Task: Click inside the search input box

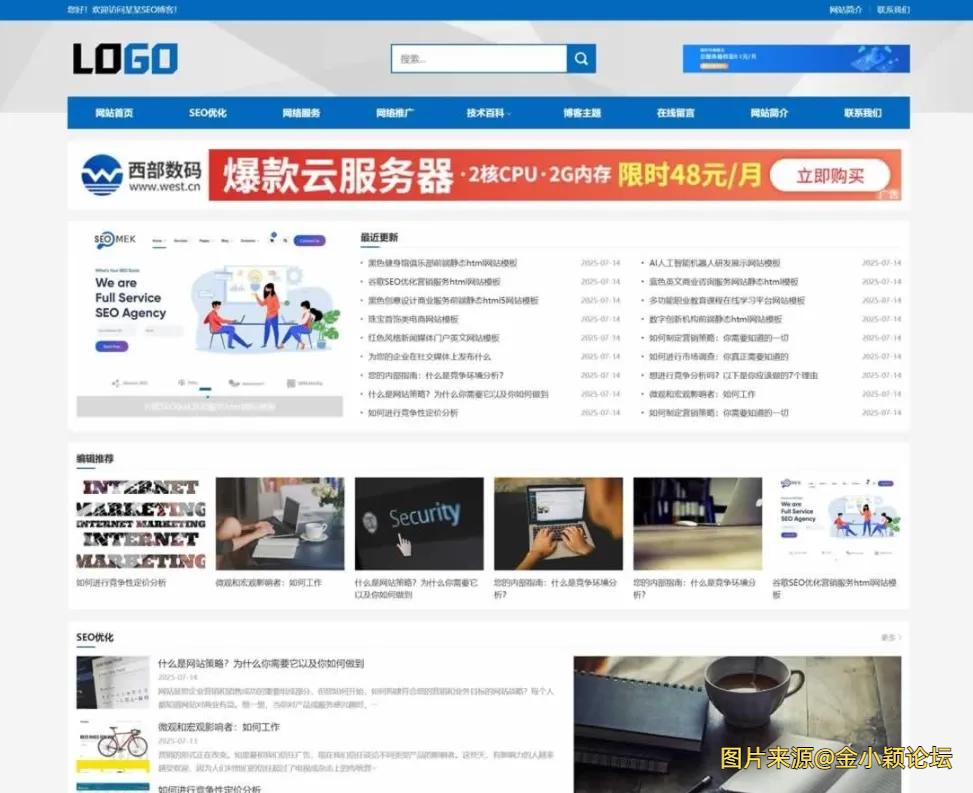Action: click(480, 59)
